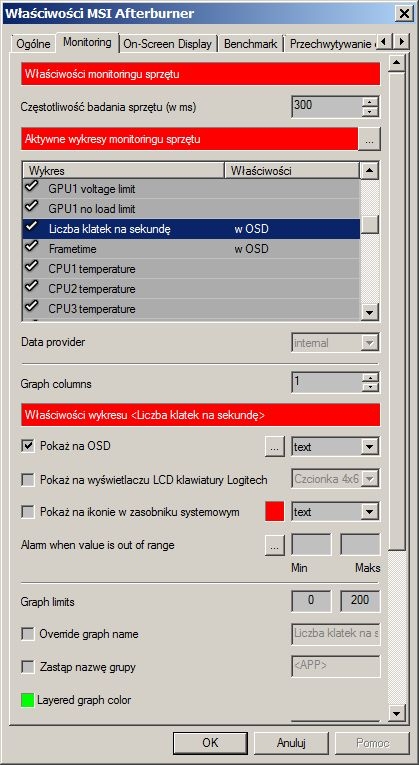Click the alarm Maks value field
This screenshot has height=765, width=419.
360,545
